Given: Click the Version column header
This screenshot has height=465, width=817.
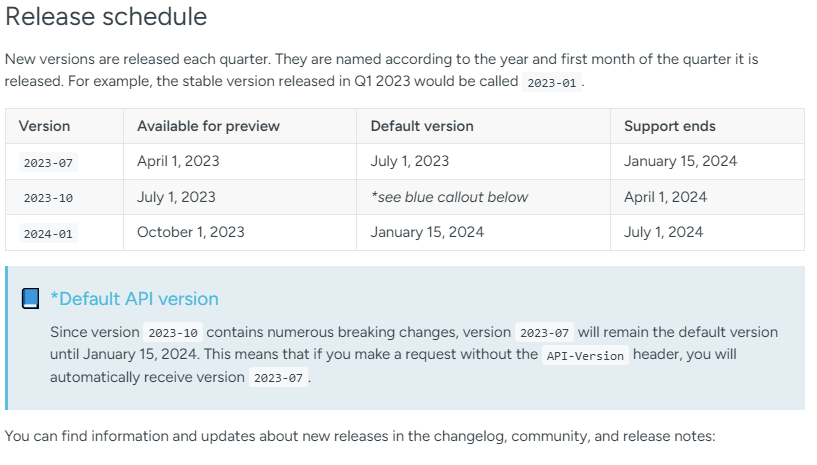Looking at the screenshot, I should pyautogui.click(x=44, y=126).
